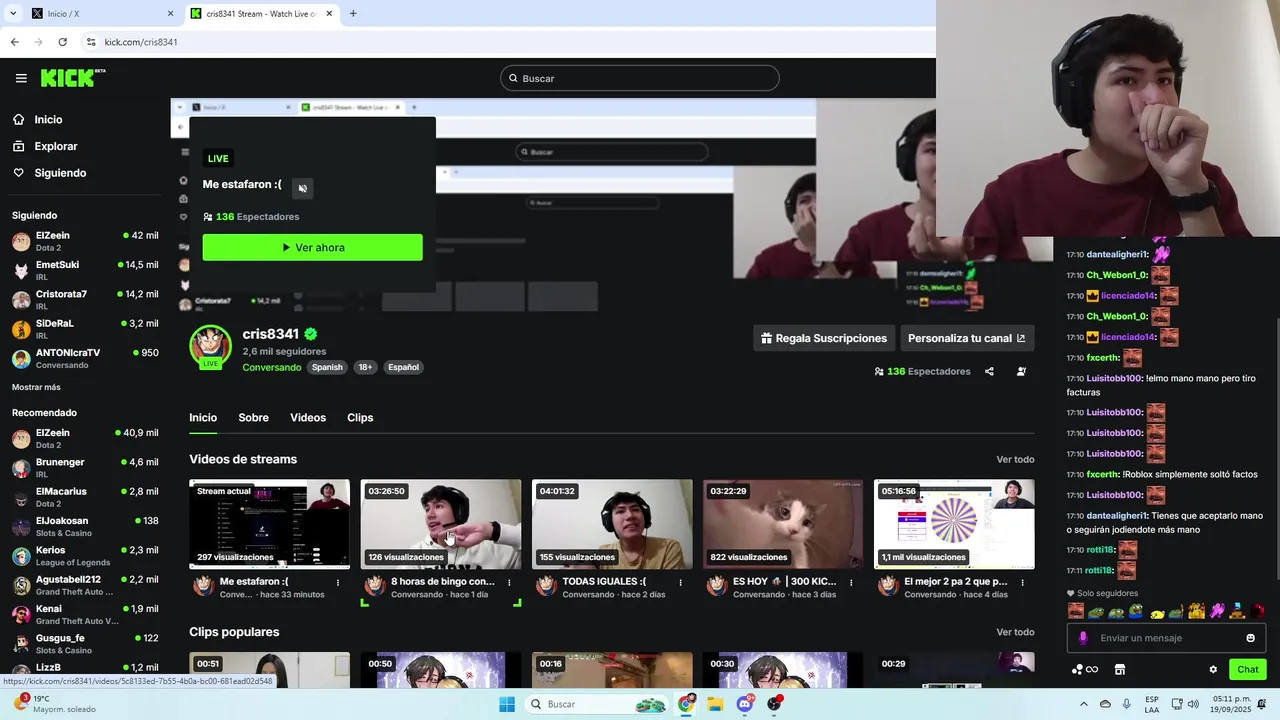Open File Explorer from the taskbar
1280x720 pixels.
[715, 704]
